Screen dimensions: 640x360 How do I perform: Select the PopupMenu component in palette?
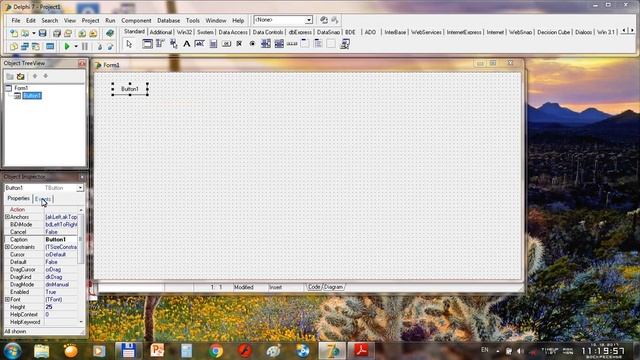173,44
